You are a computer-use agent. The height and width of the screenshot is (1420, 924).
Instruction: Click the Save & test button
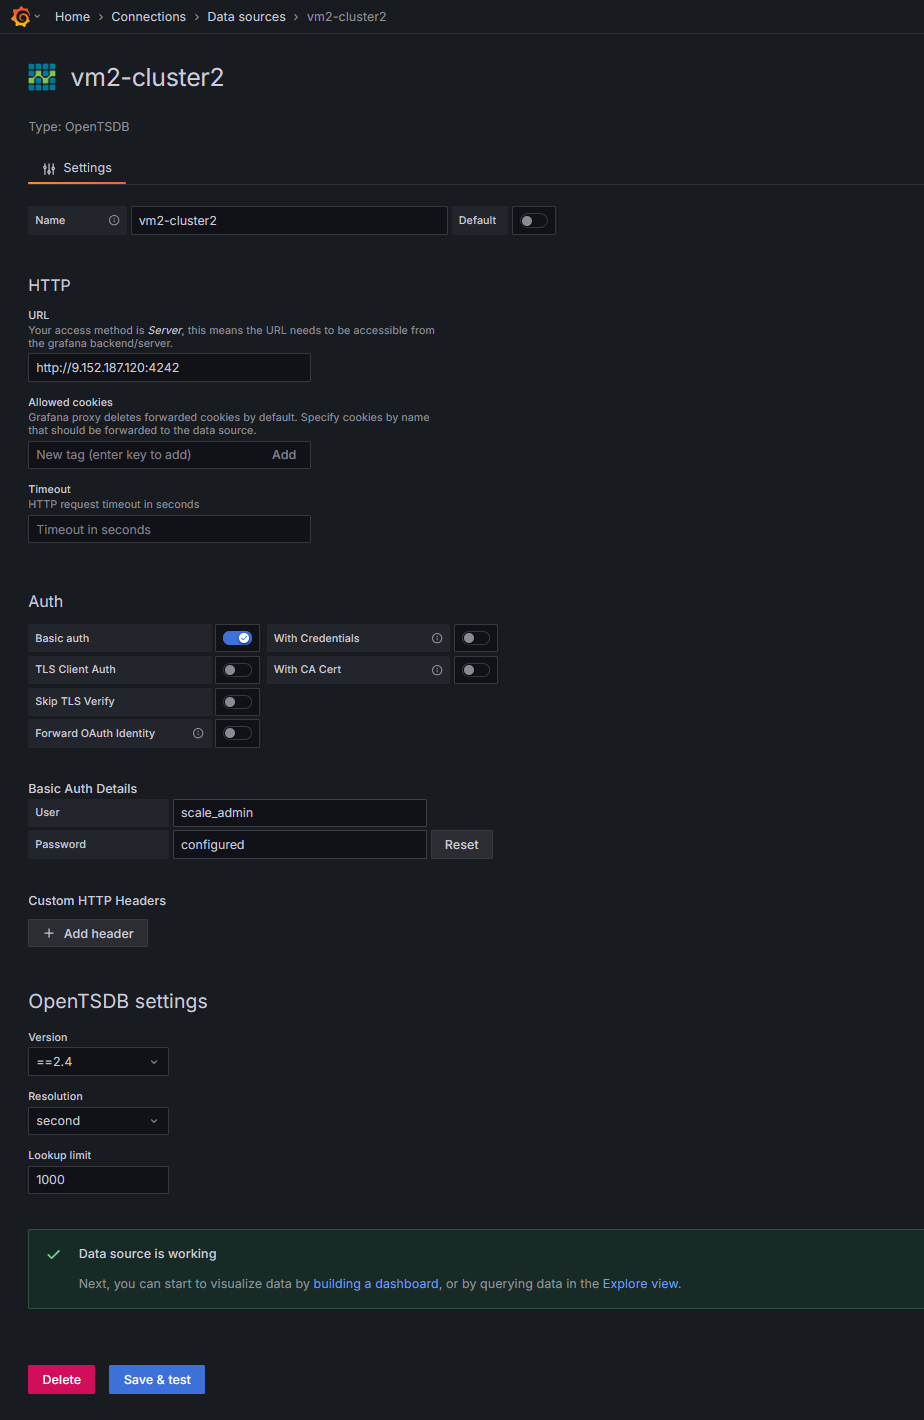157,1380
